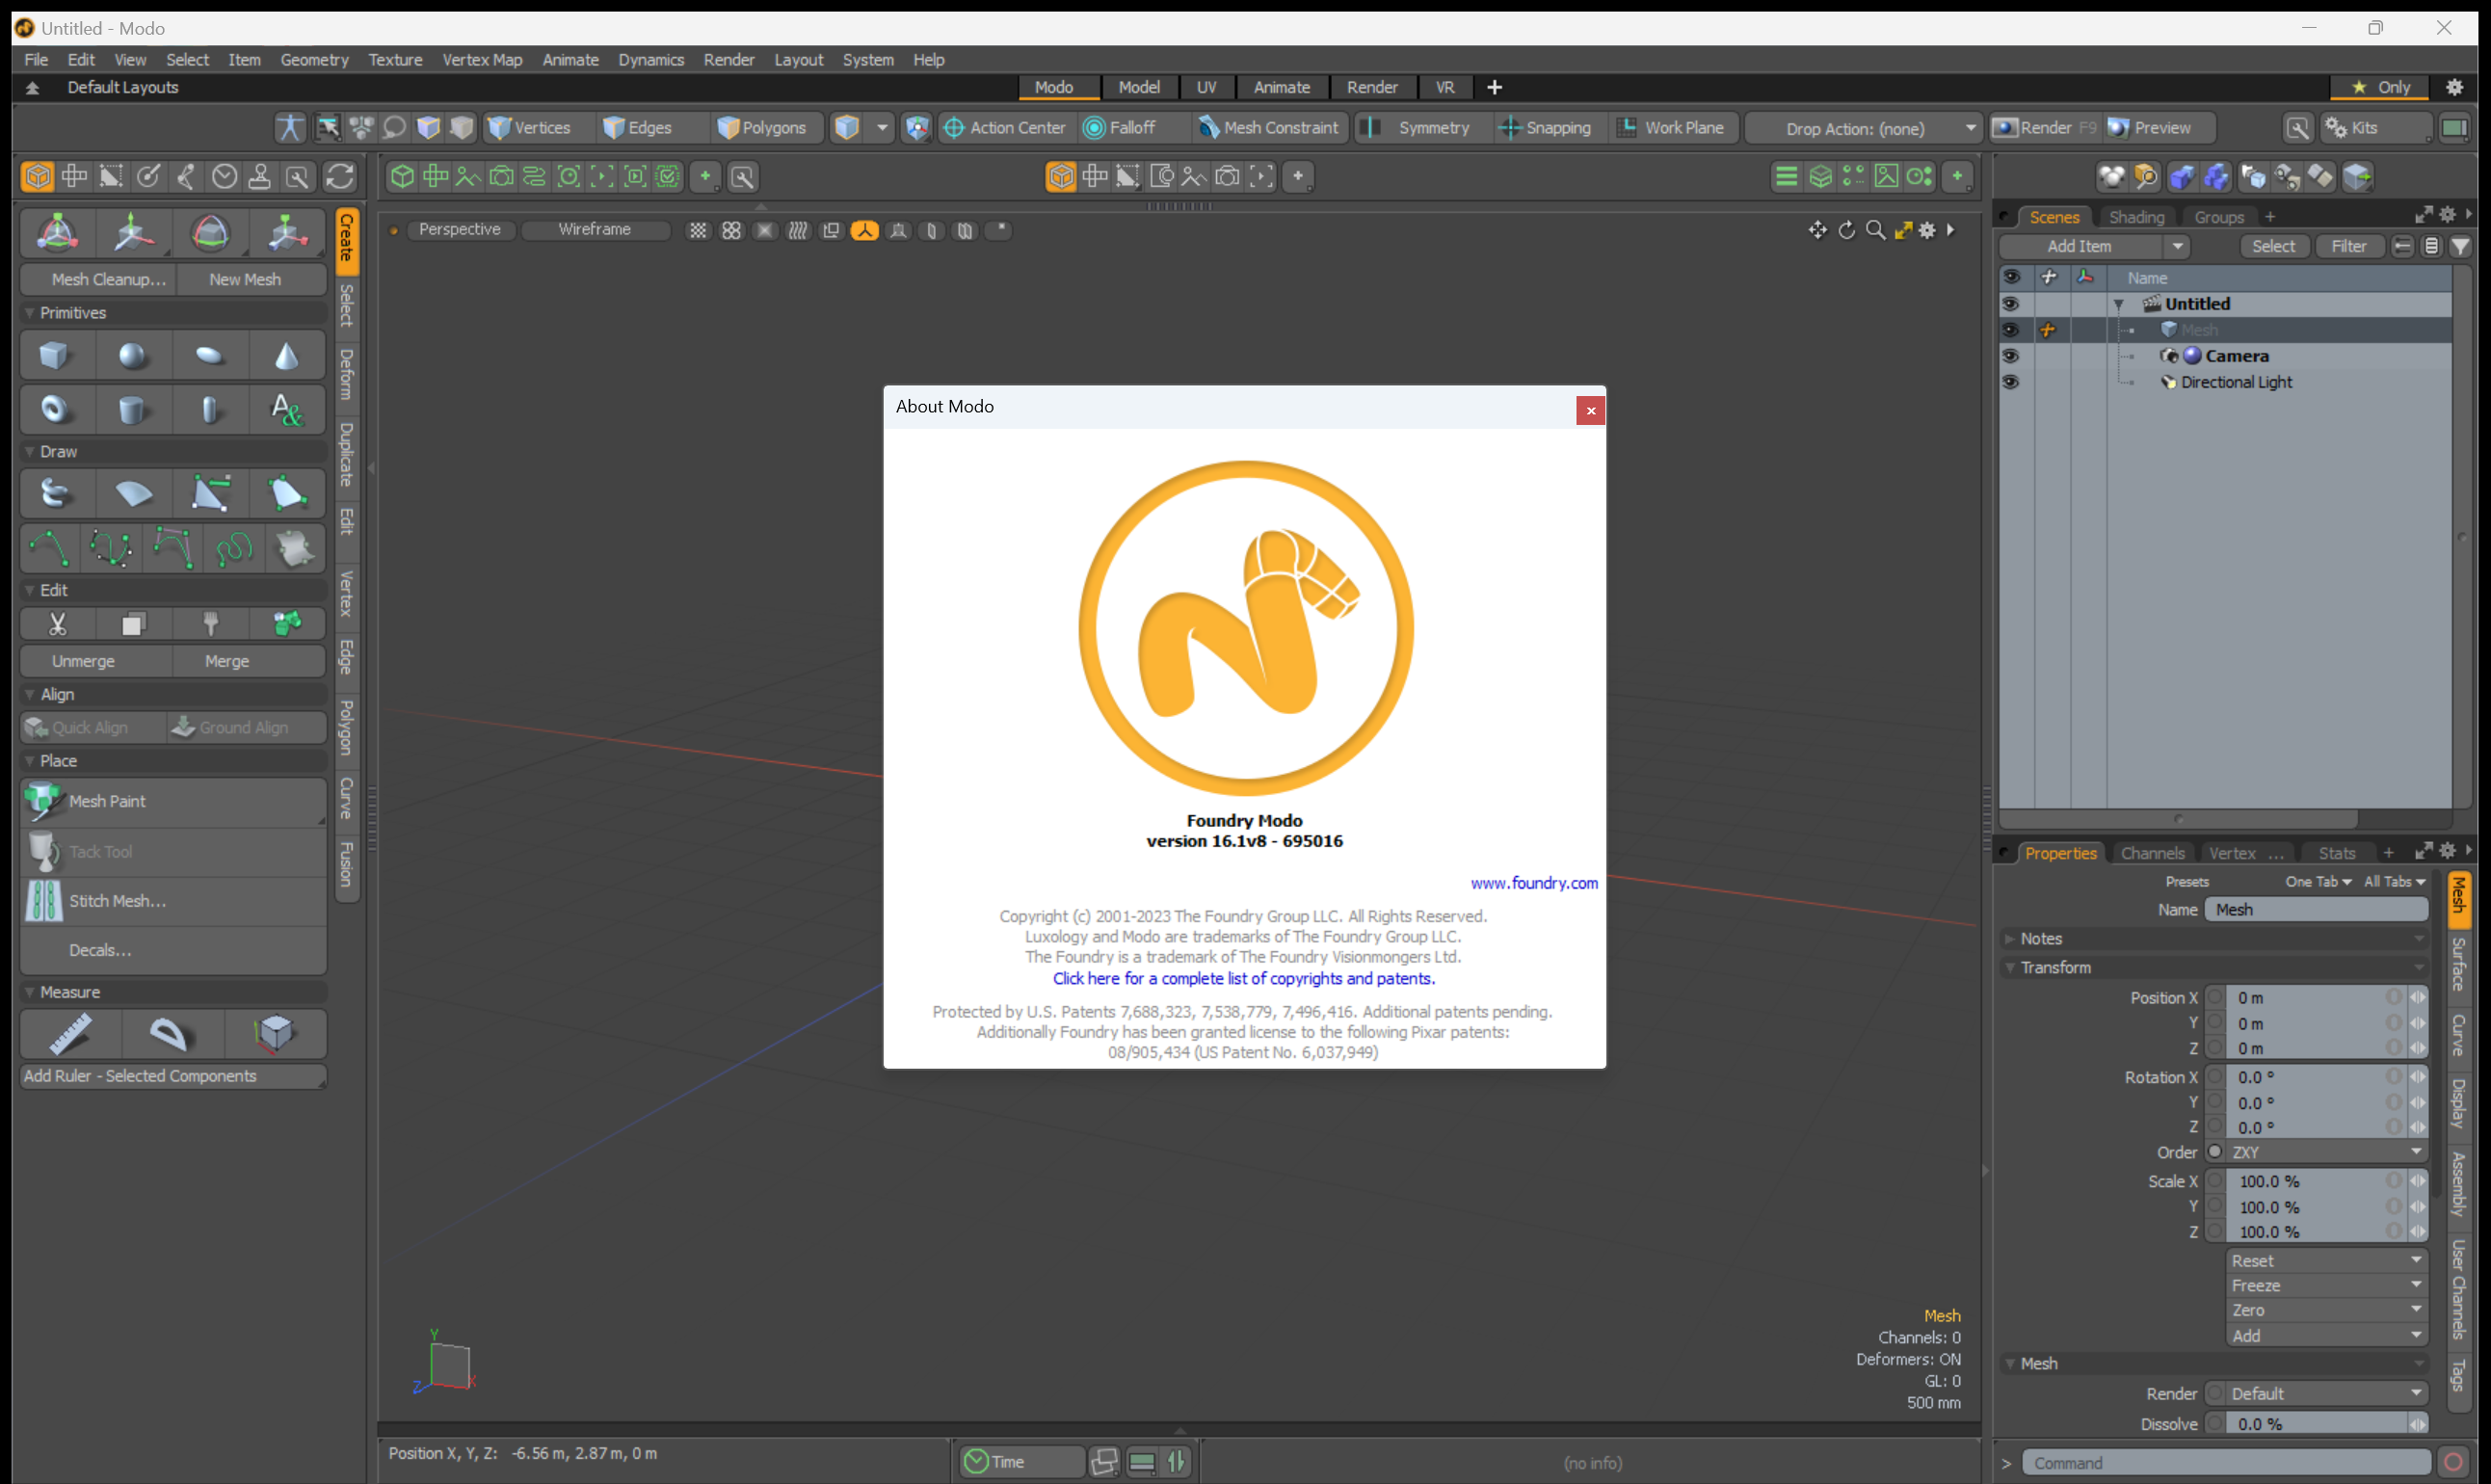The image size is (2491, 1484).
Task: Open the Geometry menu
Action: [x=314, y=60]
